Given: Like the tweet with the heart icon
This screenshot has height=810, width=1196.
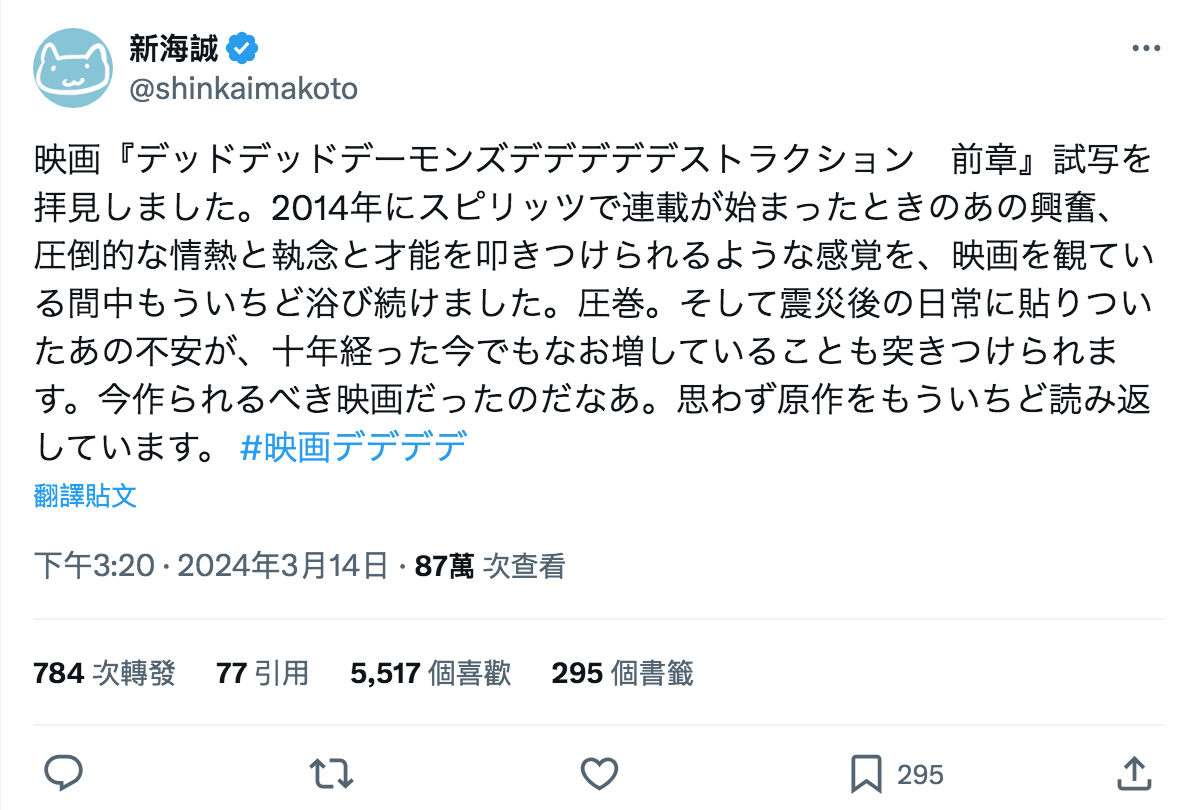Looking at the screenshot, I should coord(599,774).
